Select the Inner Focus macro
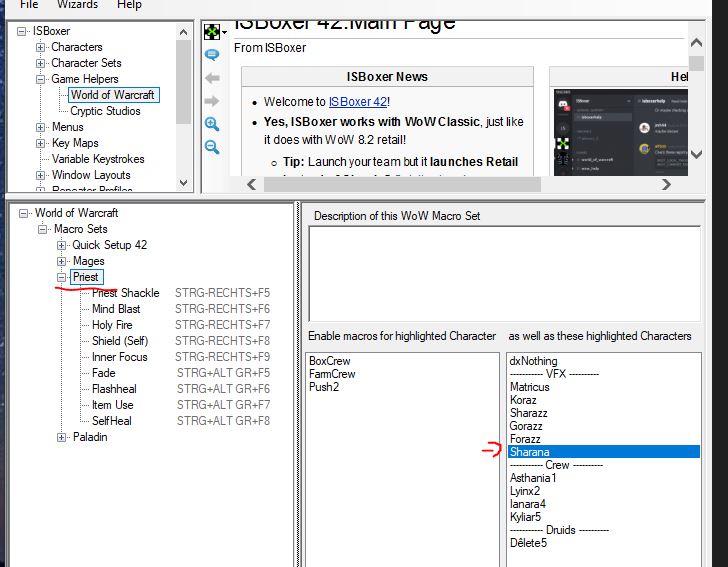 [119, 357]
